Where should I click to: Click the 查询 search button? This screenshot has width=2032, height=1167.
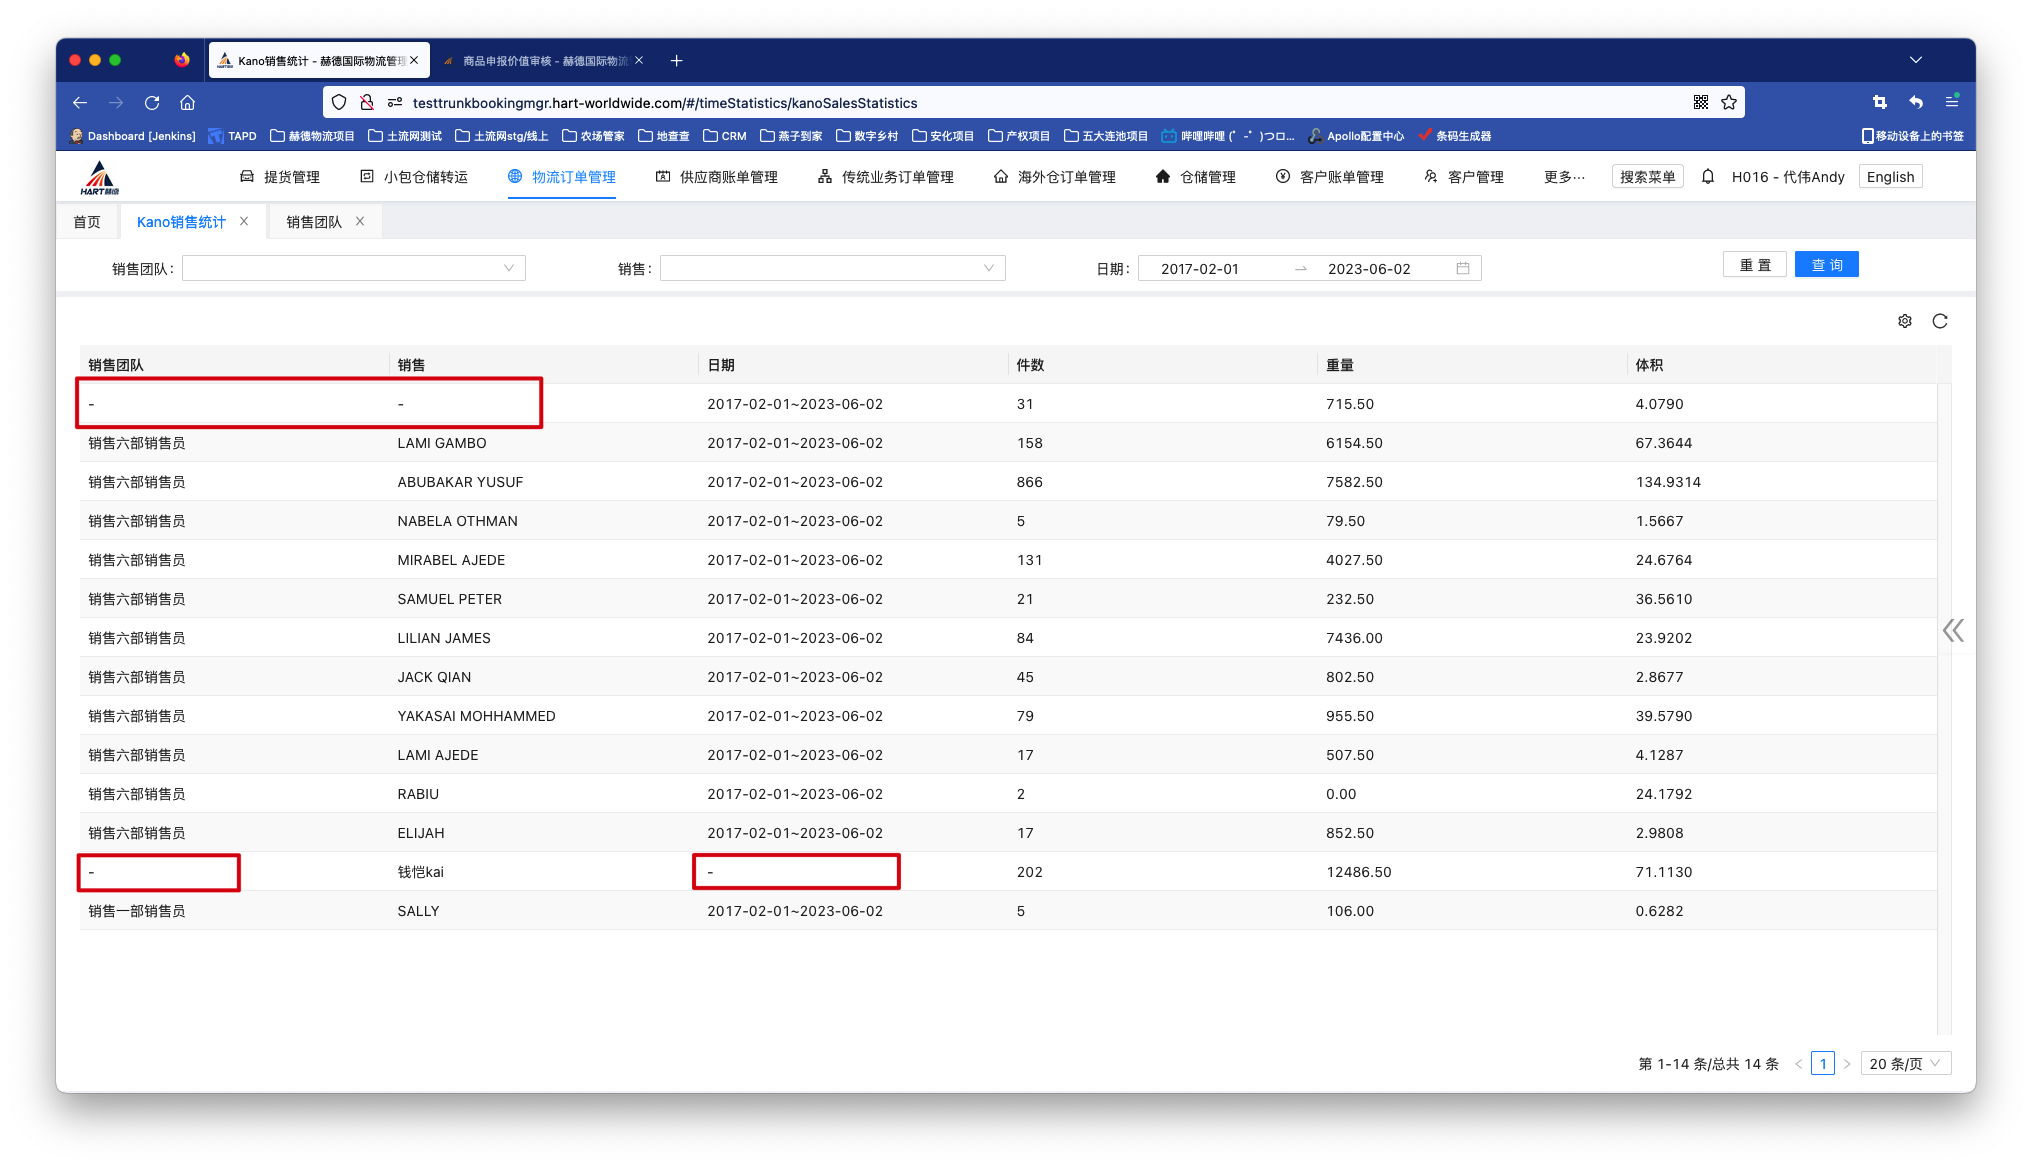(x=1826, y=265)
